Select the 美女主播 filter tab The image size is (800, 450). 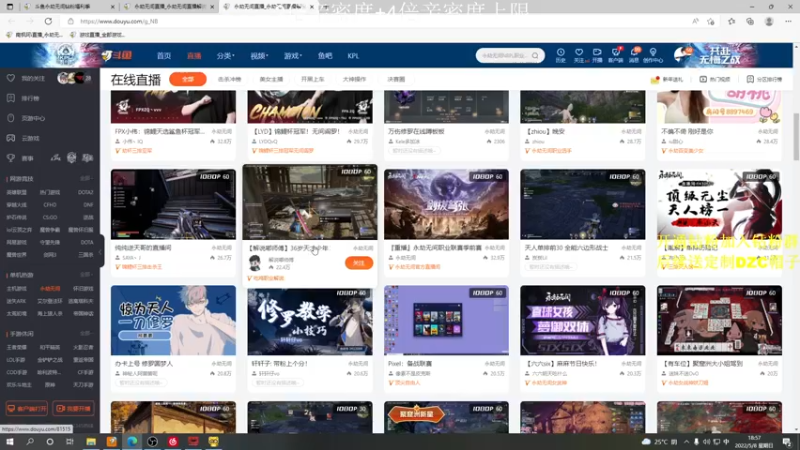coord(271,79)
